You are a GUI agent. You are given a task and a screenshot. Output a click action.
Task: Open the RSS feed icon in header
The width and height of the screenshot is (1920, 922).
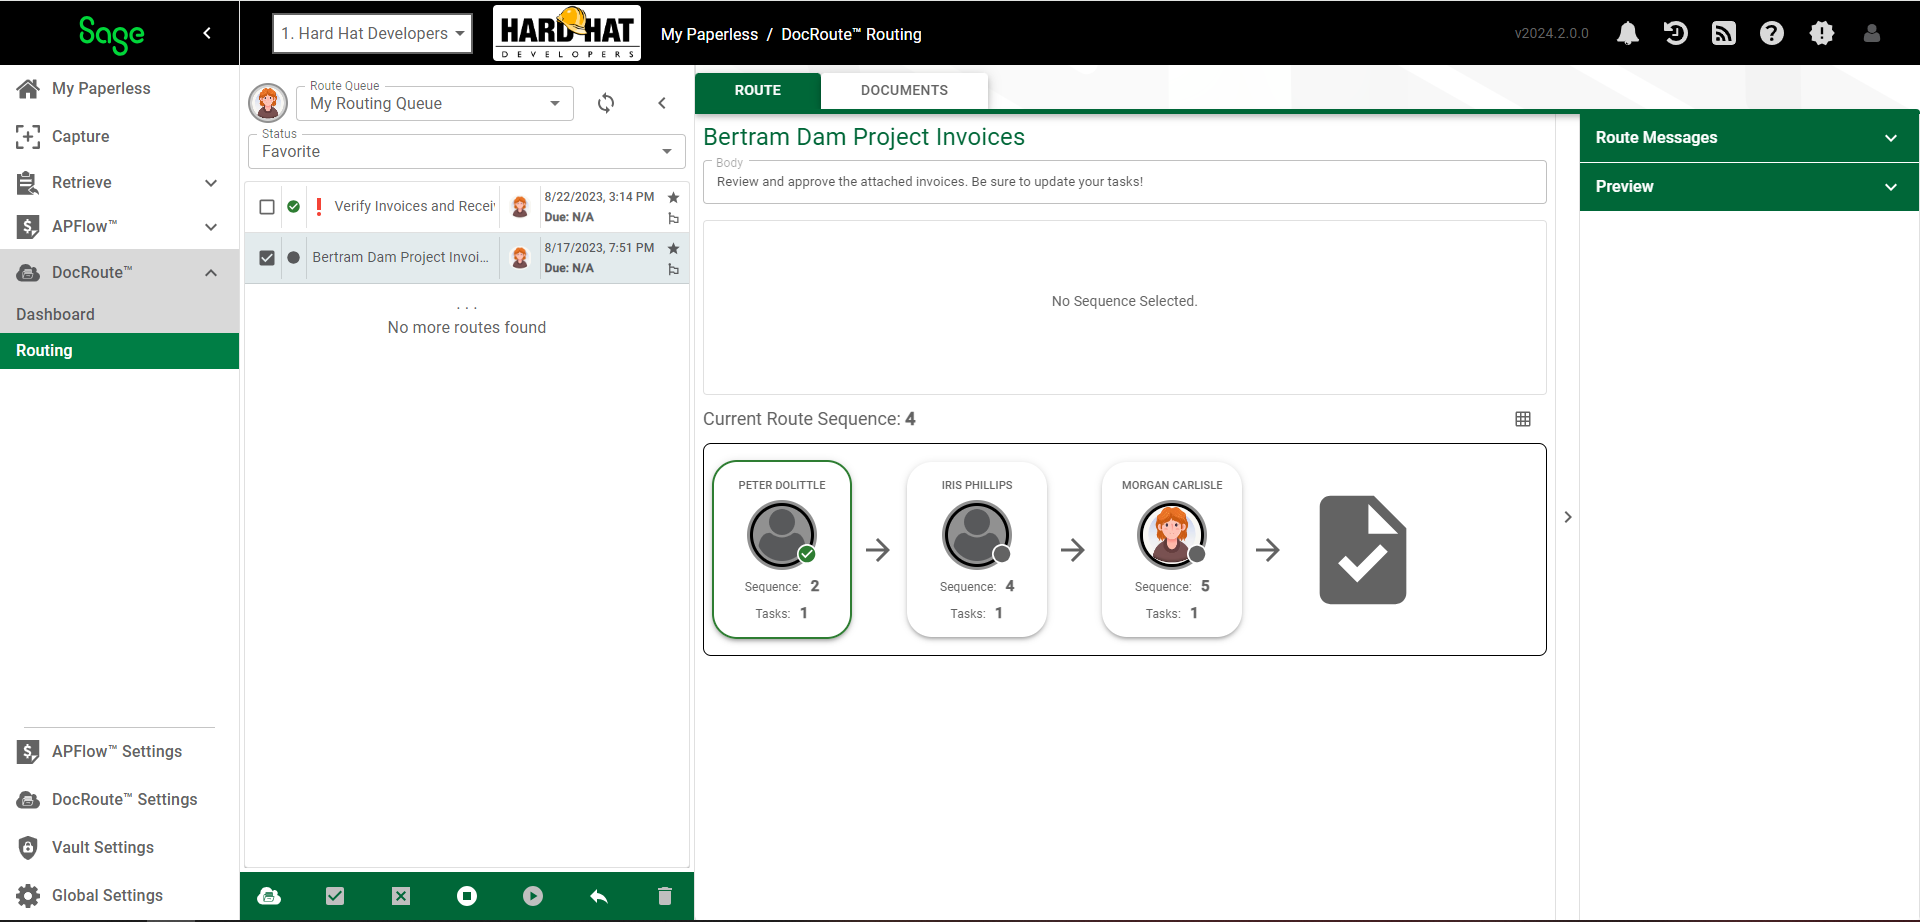[x=1724, y=33]
